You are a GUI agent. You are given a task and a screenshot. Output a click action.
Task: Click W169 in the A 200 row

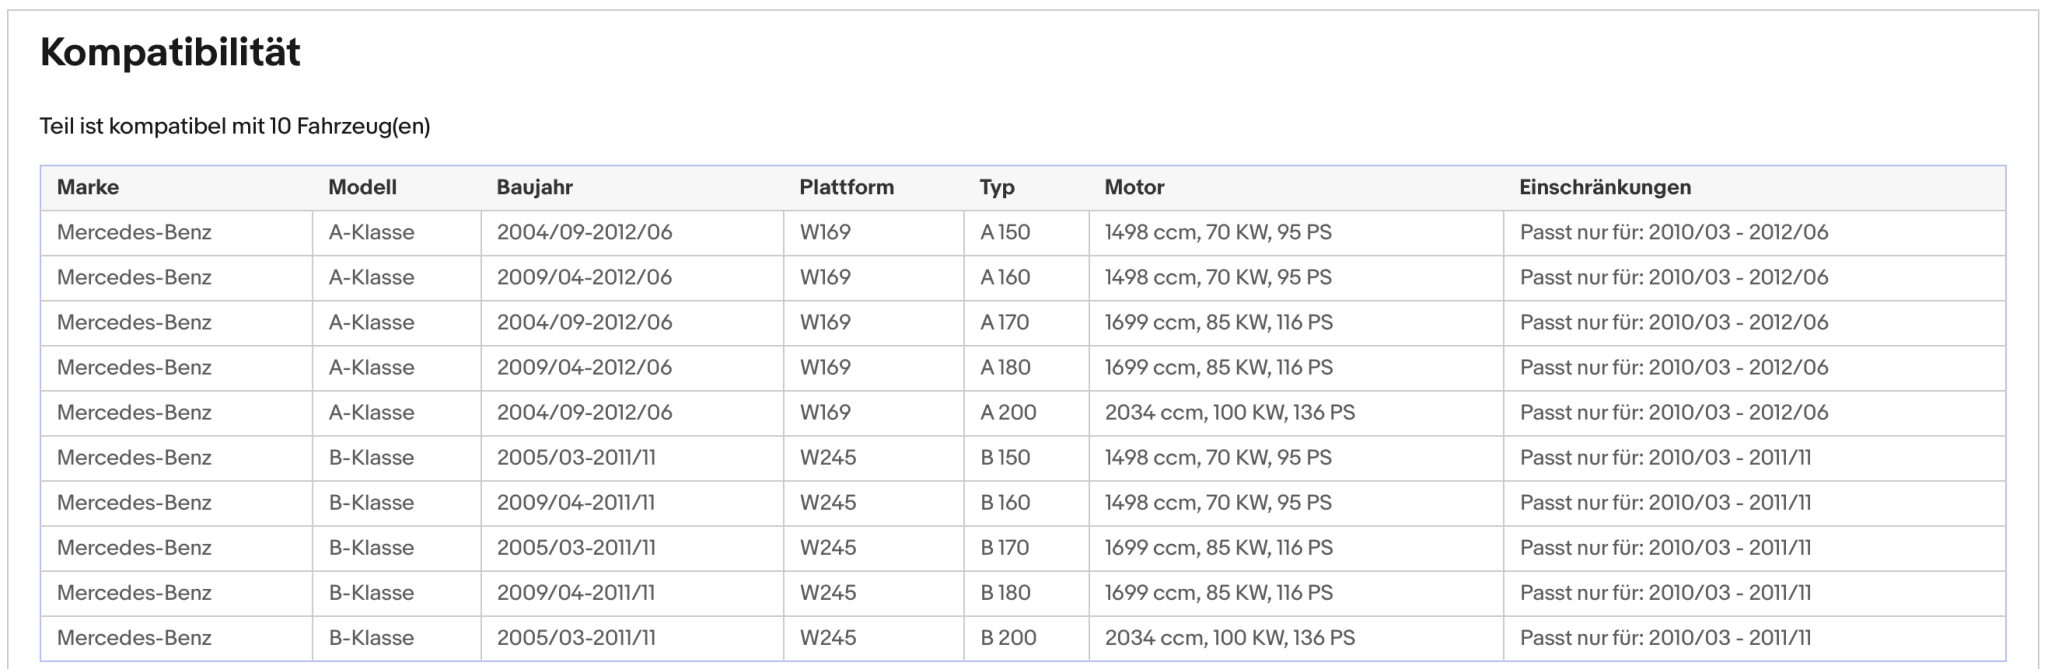825,412
